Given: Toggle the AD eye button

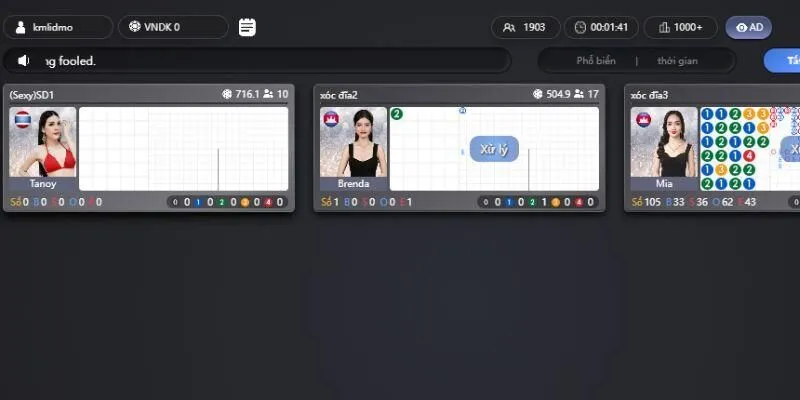Looking at the screenshot, I should point(748,28).
